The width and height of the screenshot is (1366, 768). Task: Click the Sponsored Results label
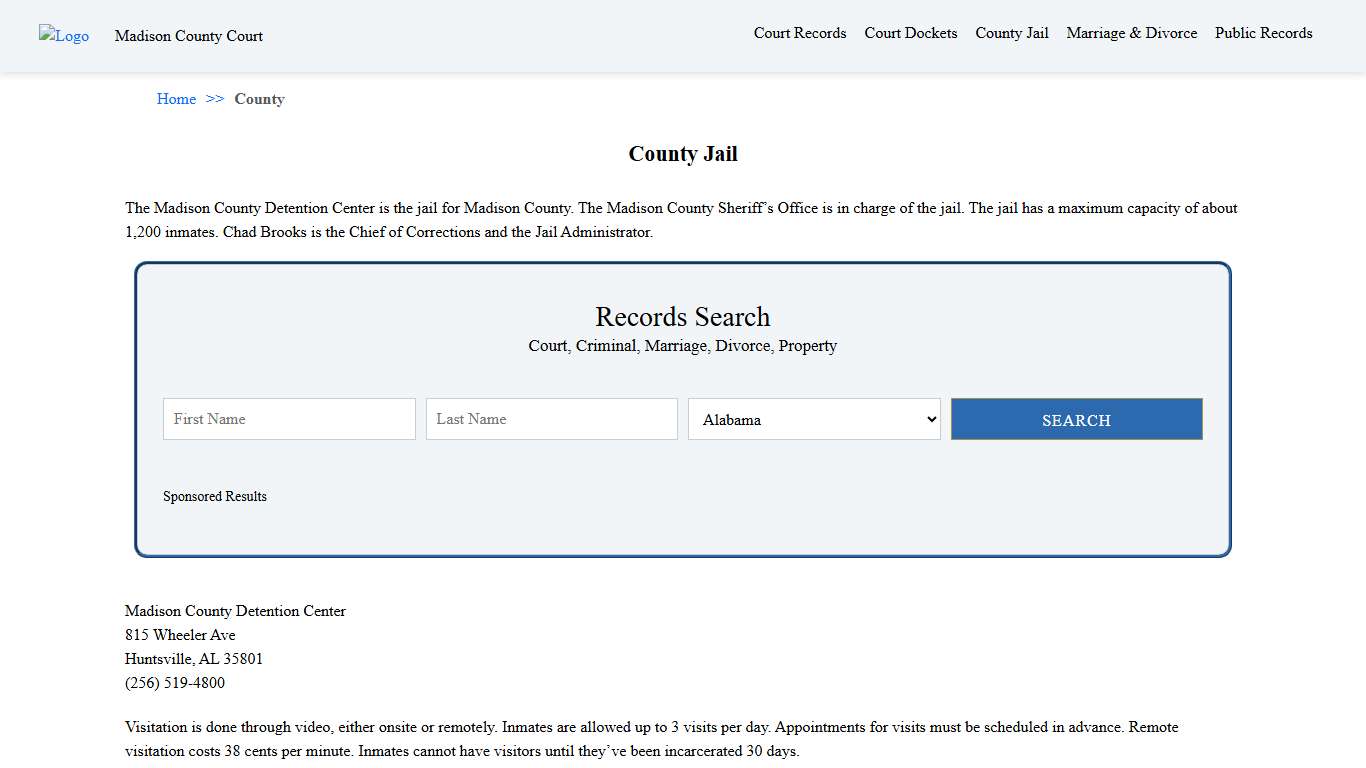pos(215,496)
